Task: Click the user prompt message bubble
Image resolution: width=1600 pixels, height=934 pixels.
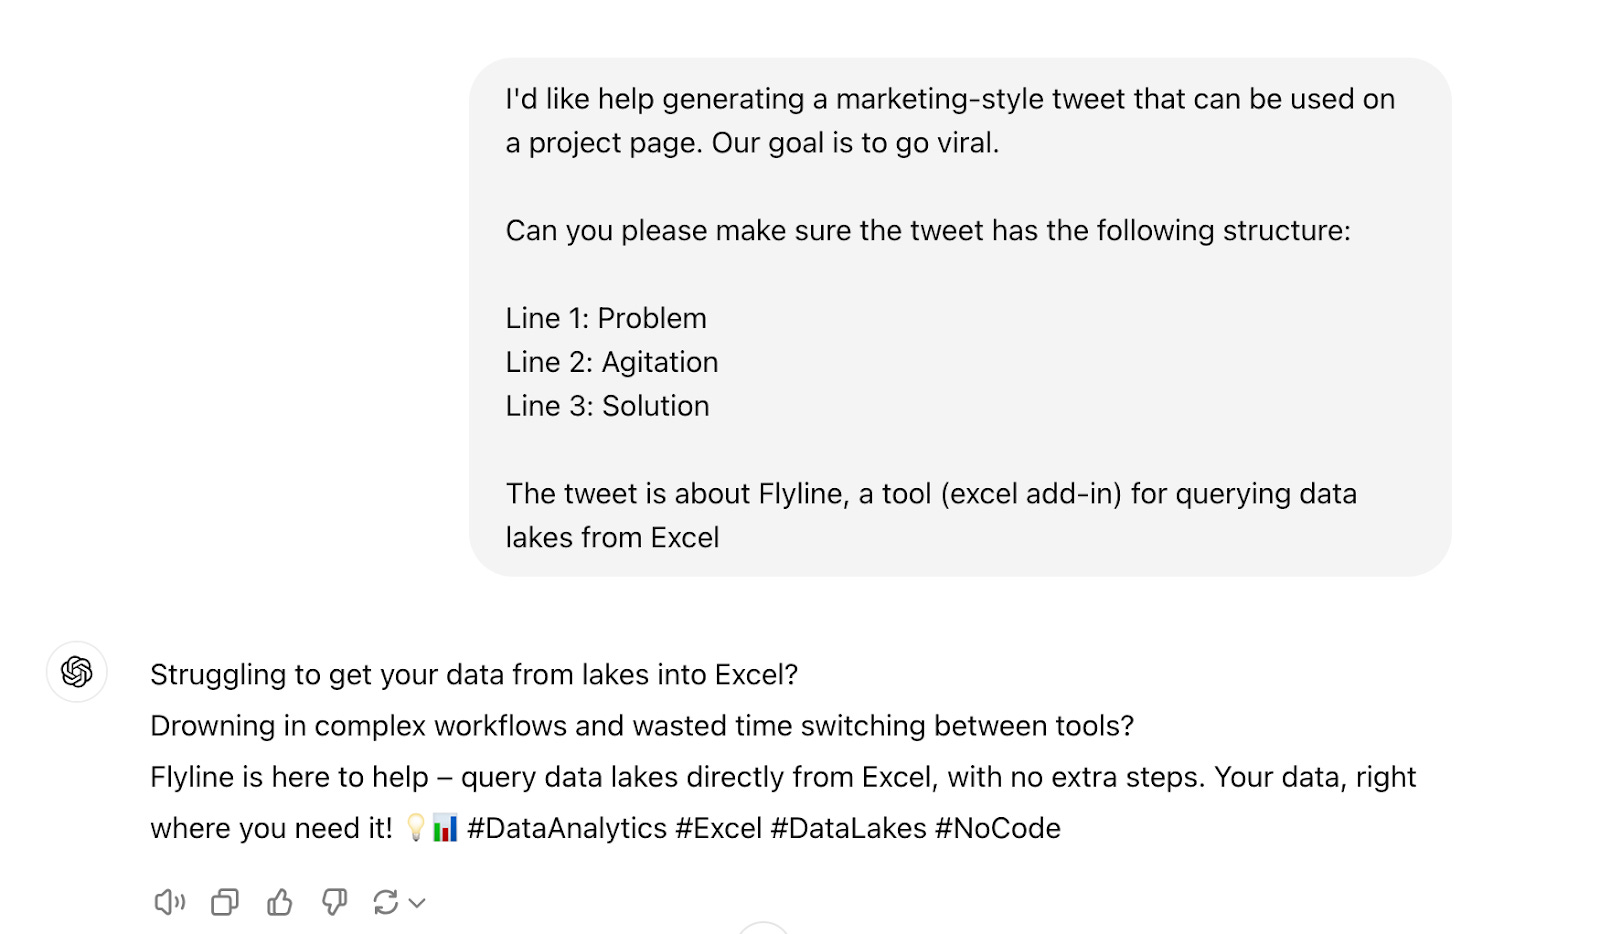Action: (960, 317)
